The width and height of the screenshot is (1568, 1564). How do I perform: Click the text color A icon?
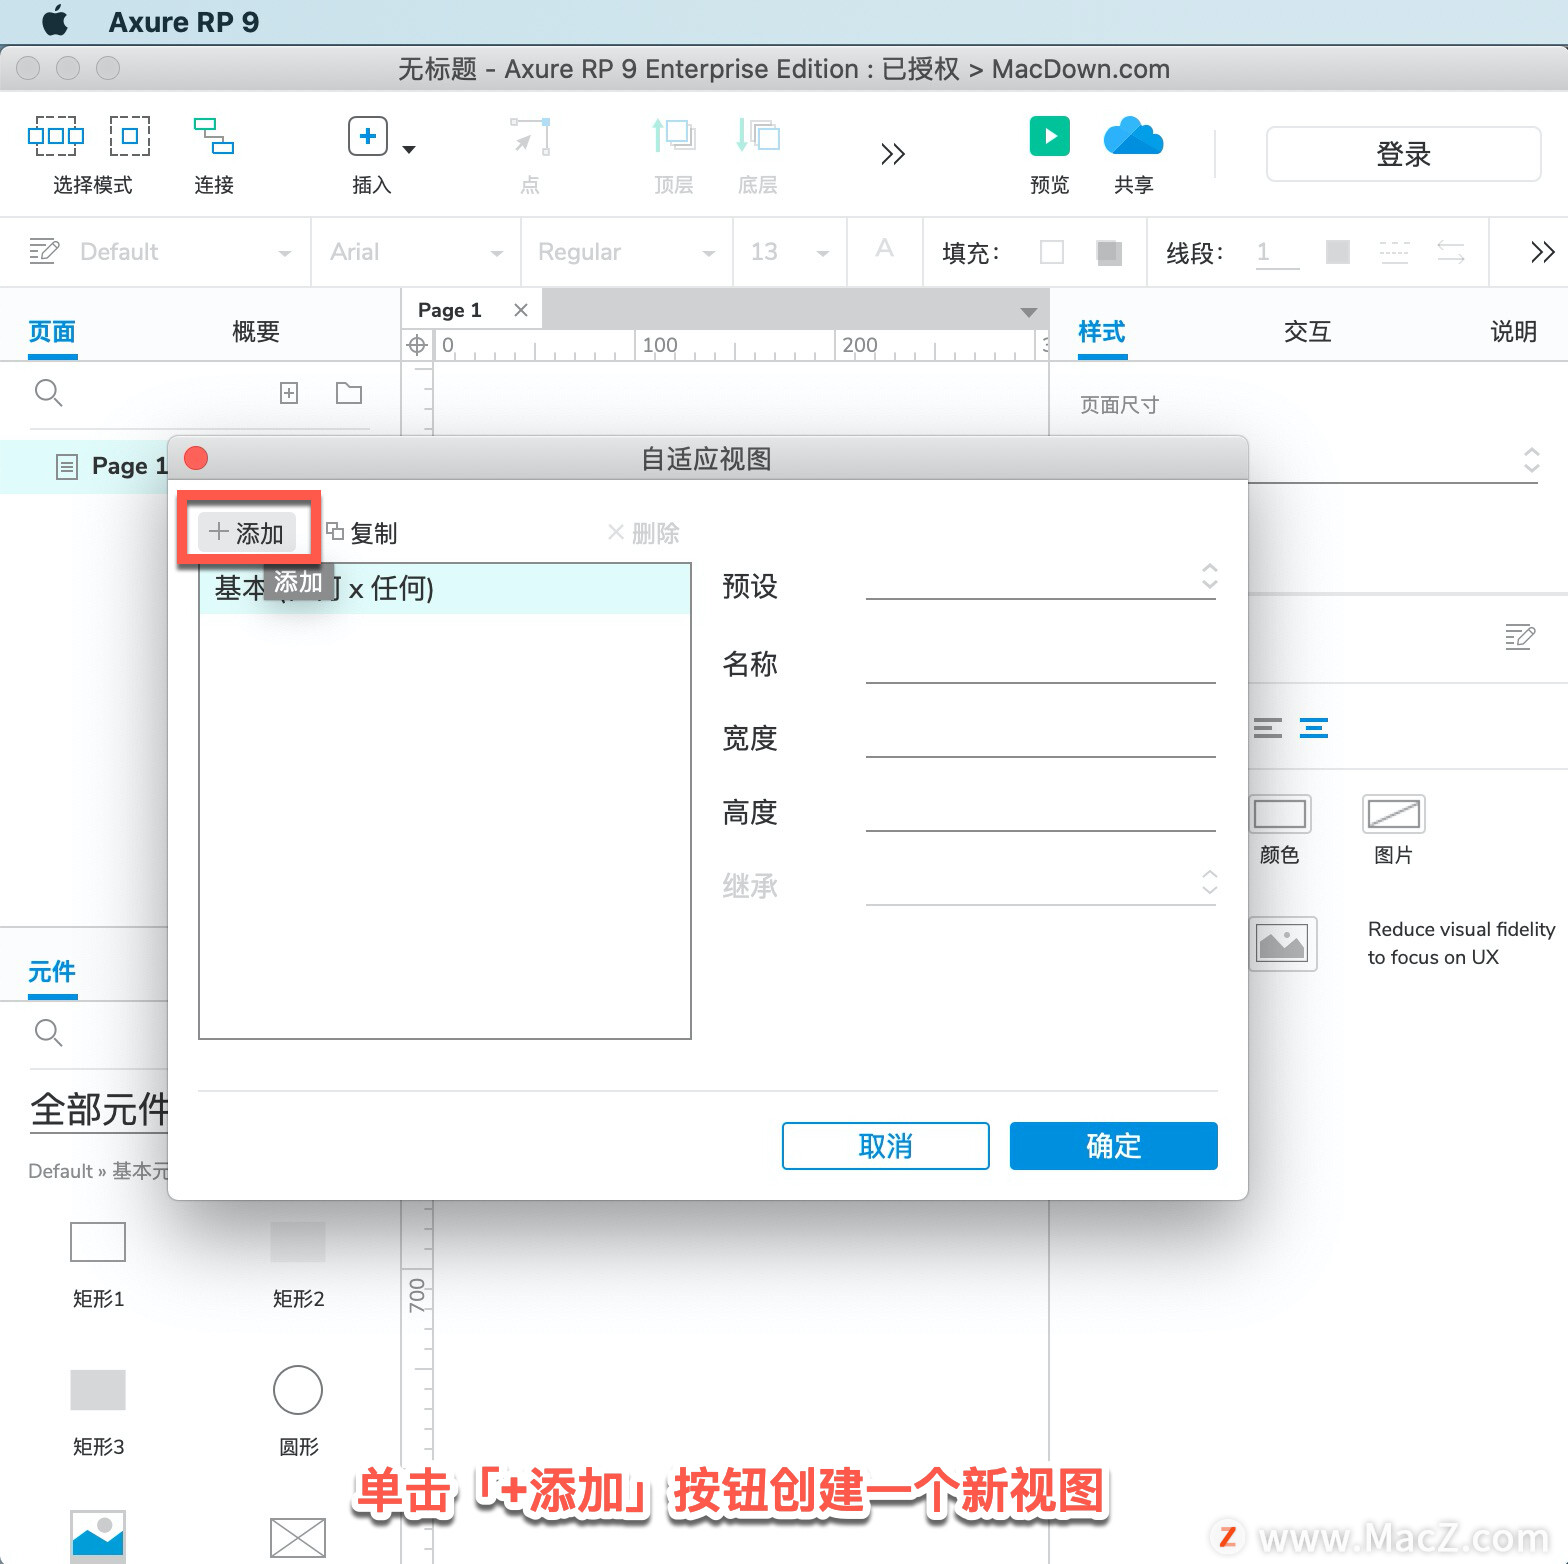click(885, 248)
